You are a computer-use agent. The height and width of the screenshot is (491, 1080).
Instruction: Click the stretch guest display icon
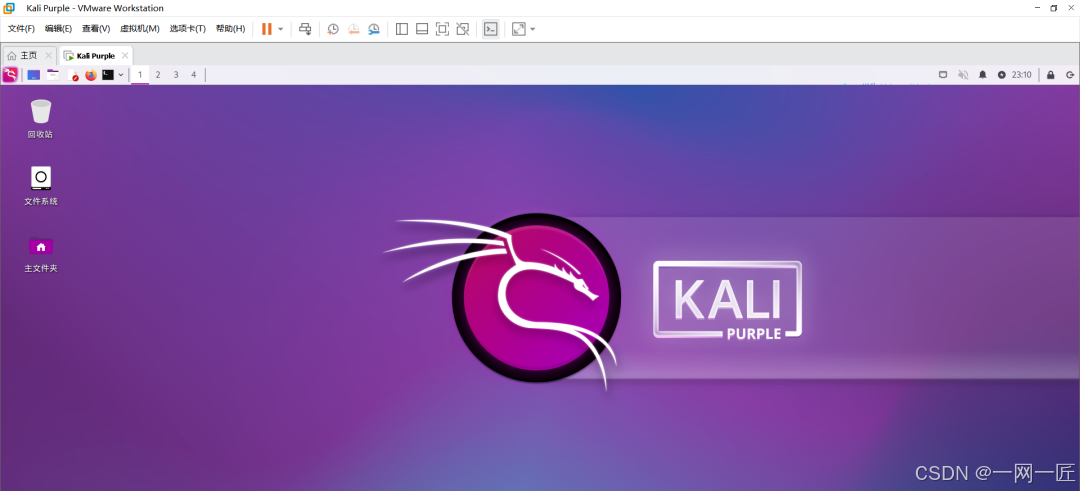click(519, 29)
